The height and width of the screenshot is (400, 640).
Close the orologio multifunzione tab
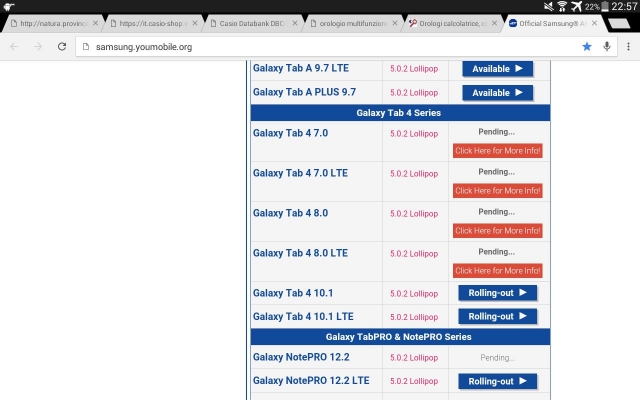[x=395, y=23]
